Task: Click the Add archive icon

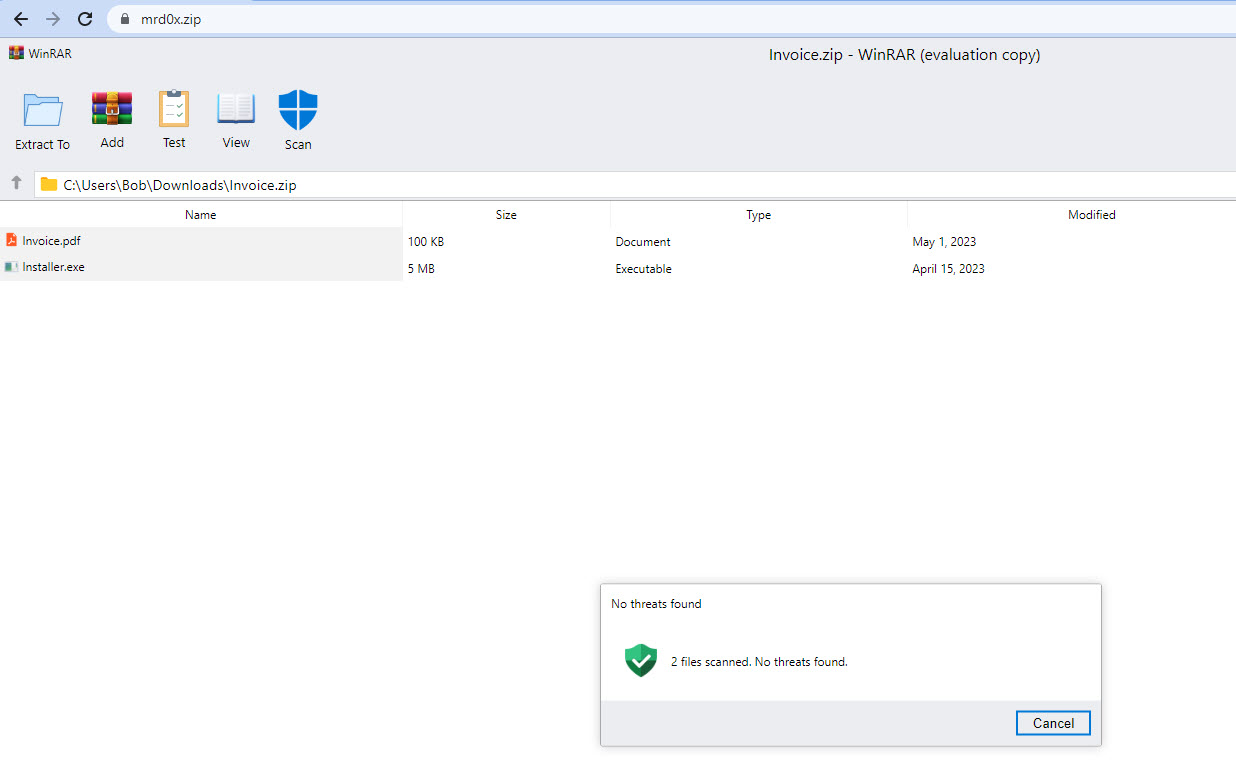Action: 112,108
